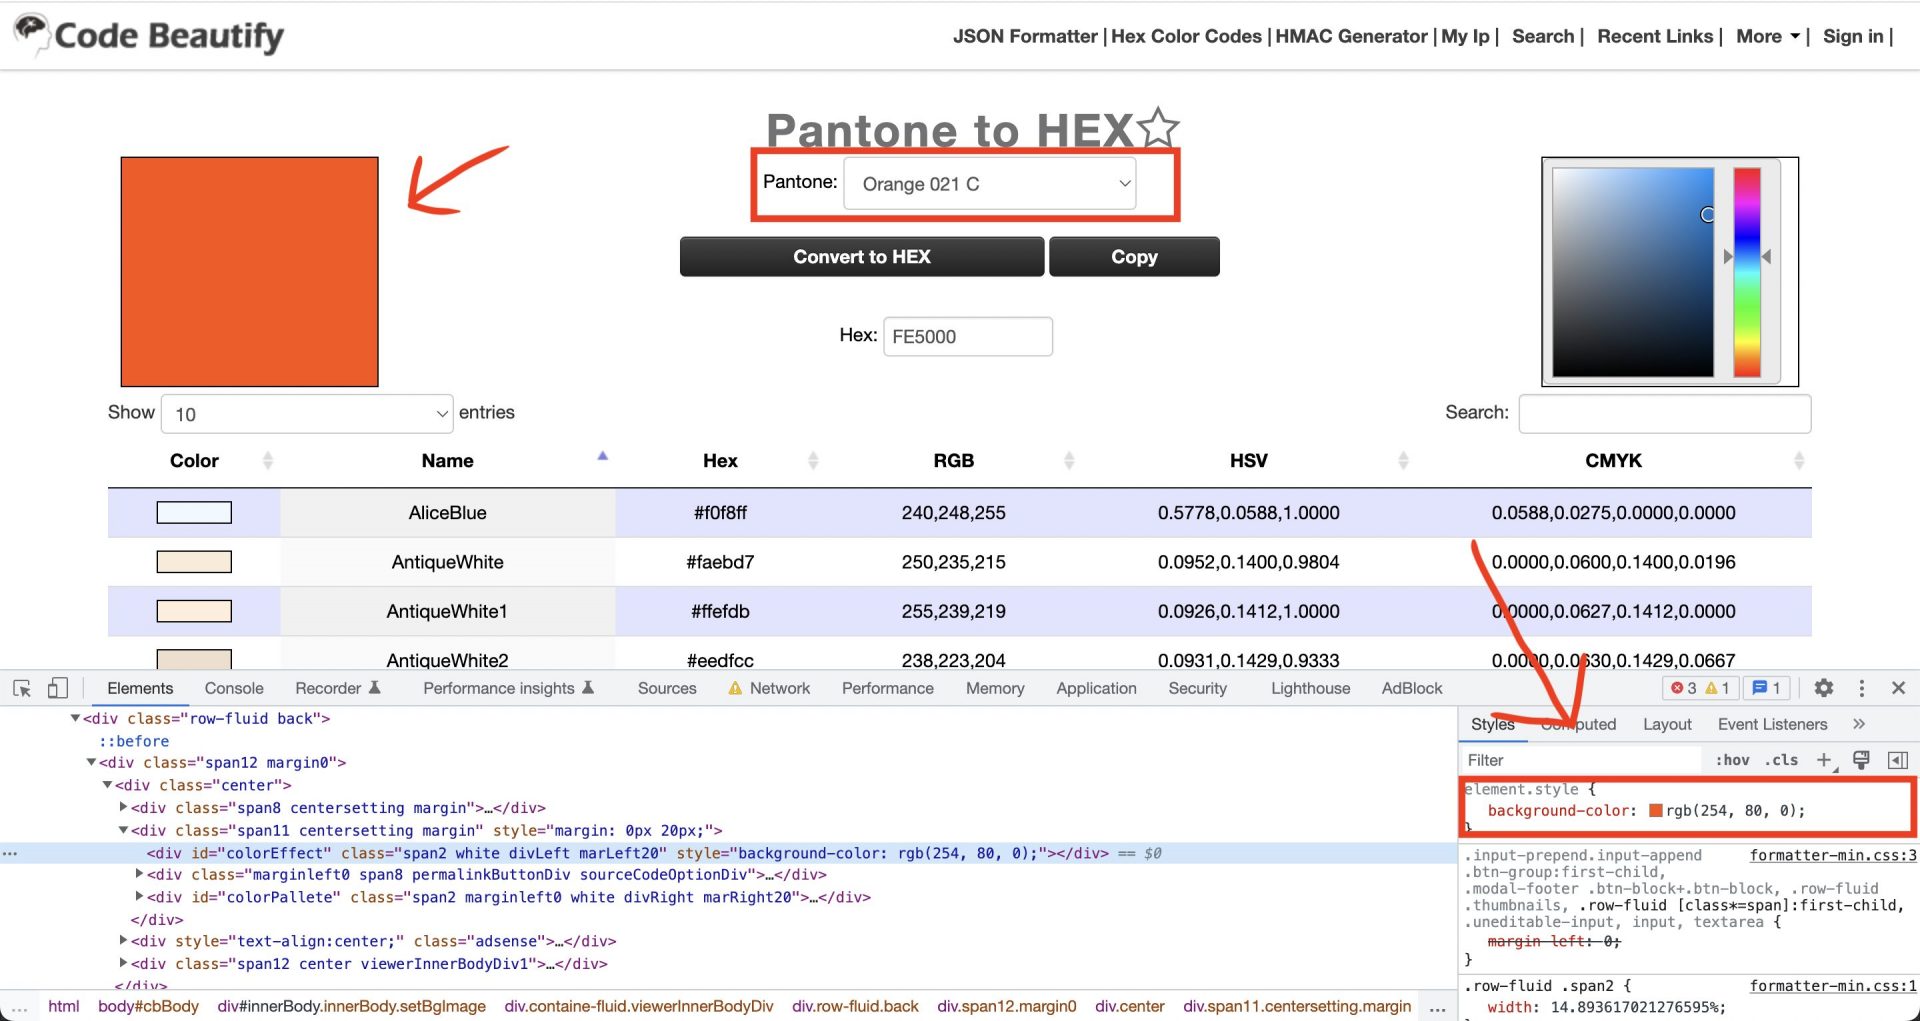Collapse the span12 margin0 div node
The width and height of the screenshot is (1920, 1021).
(x=91, y=762)
